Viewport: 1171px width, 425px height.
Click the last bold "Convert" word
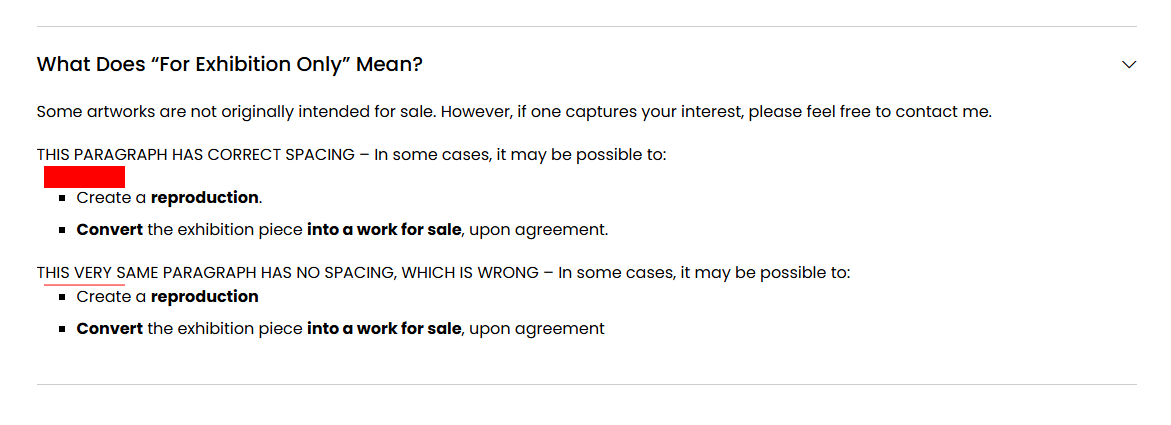coord(110,328)
